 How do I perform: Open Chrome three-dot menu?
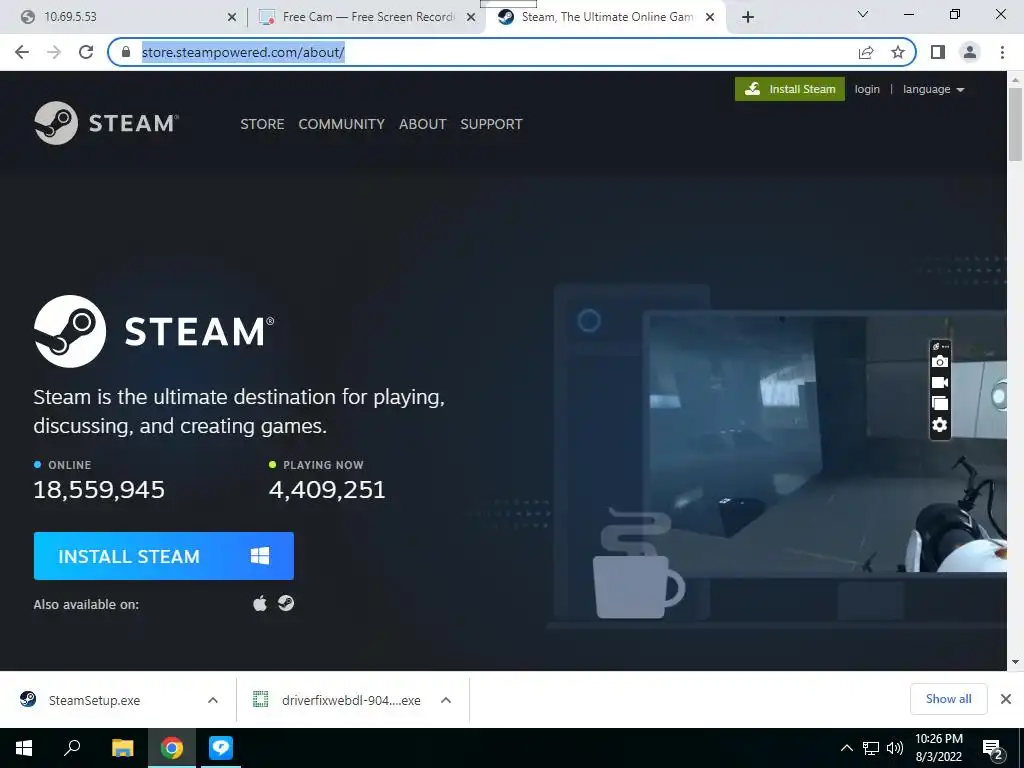[1002, 52]
